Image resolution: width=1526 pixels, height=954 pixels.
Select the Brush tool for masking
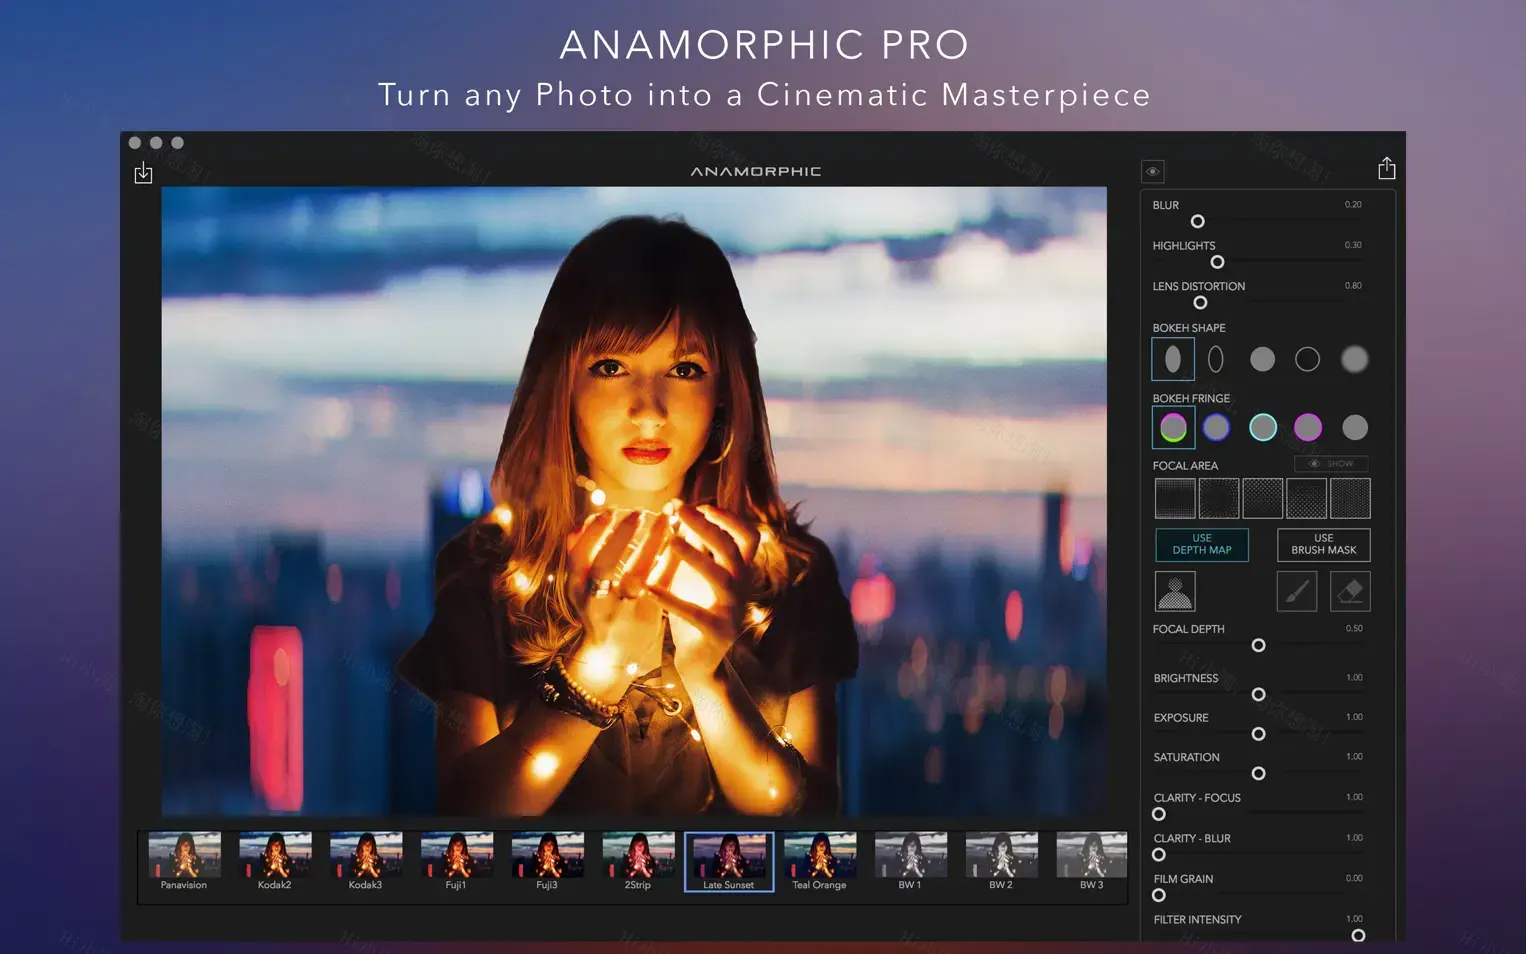coord(1297,591)
